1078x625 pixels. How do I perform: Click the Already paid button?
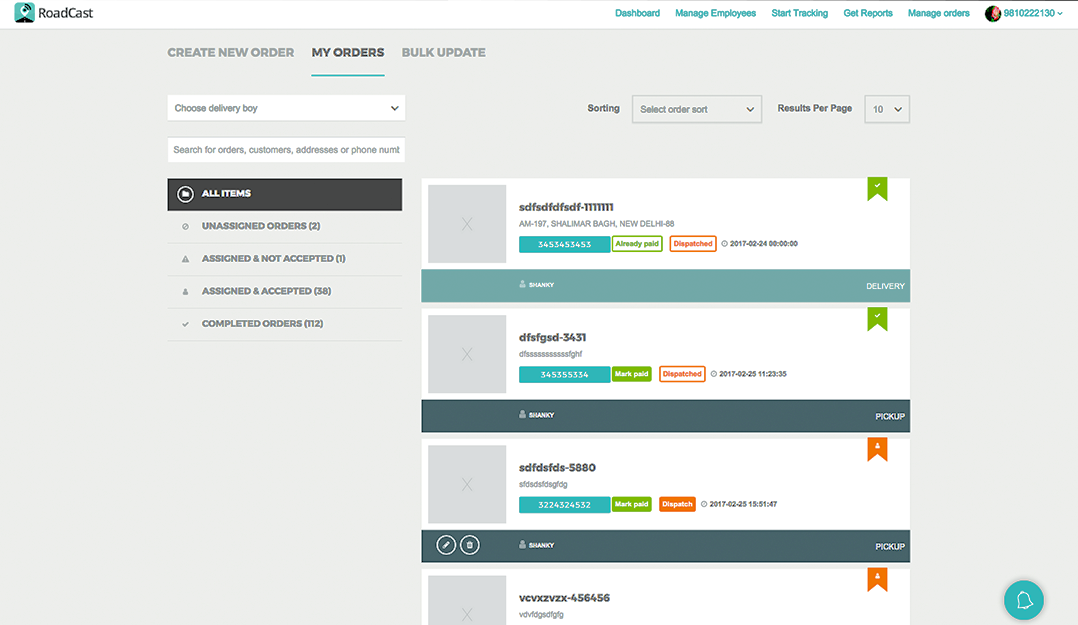[x=637, y=243]
